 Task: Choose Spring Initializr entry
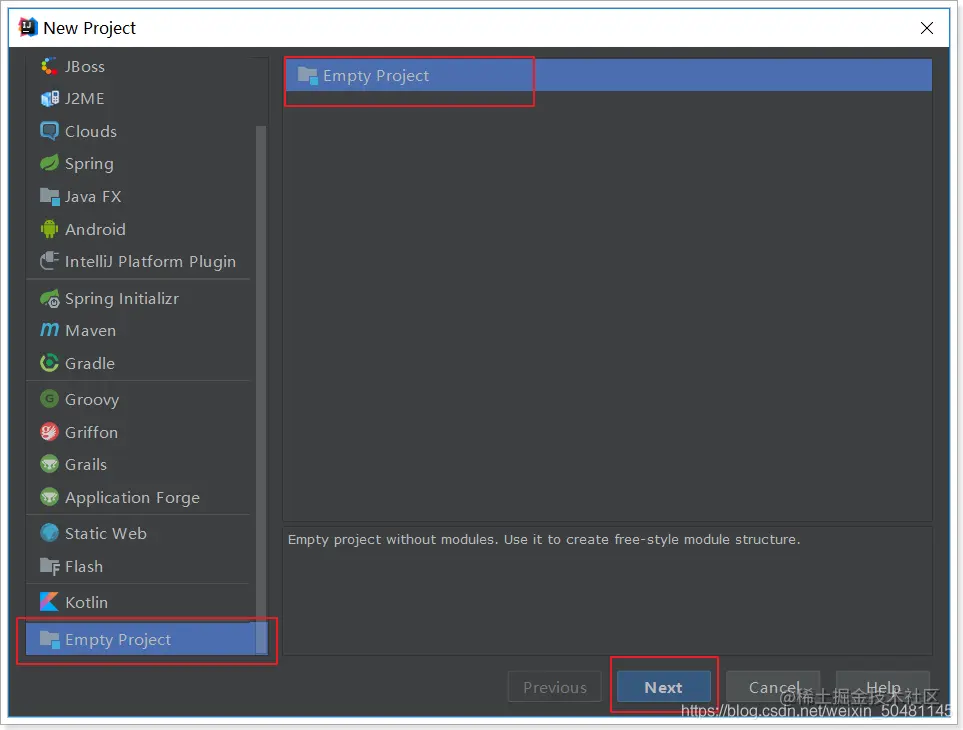pyautogui.click(x=140, y=298)
